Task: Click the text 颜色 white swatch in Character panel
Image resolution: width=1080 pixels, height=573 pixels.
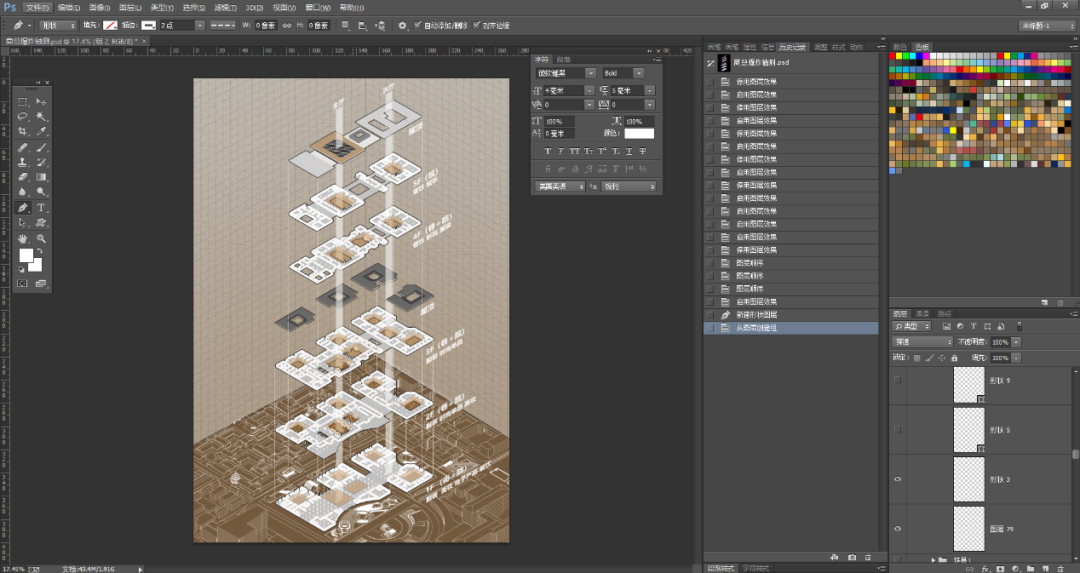Action: pos(639,134)
